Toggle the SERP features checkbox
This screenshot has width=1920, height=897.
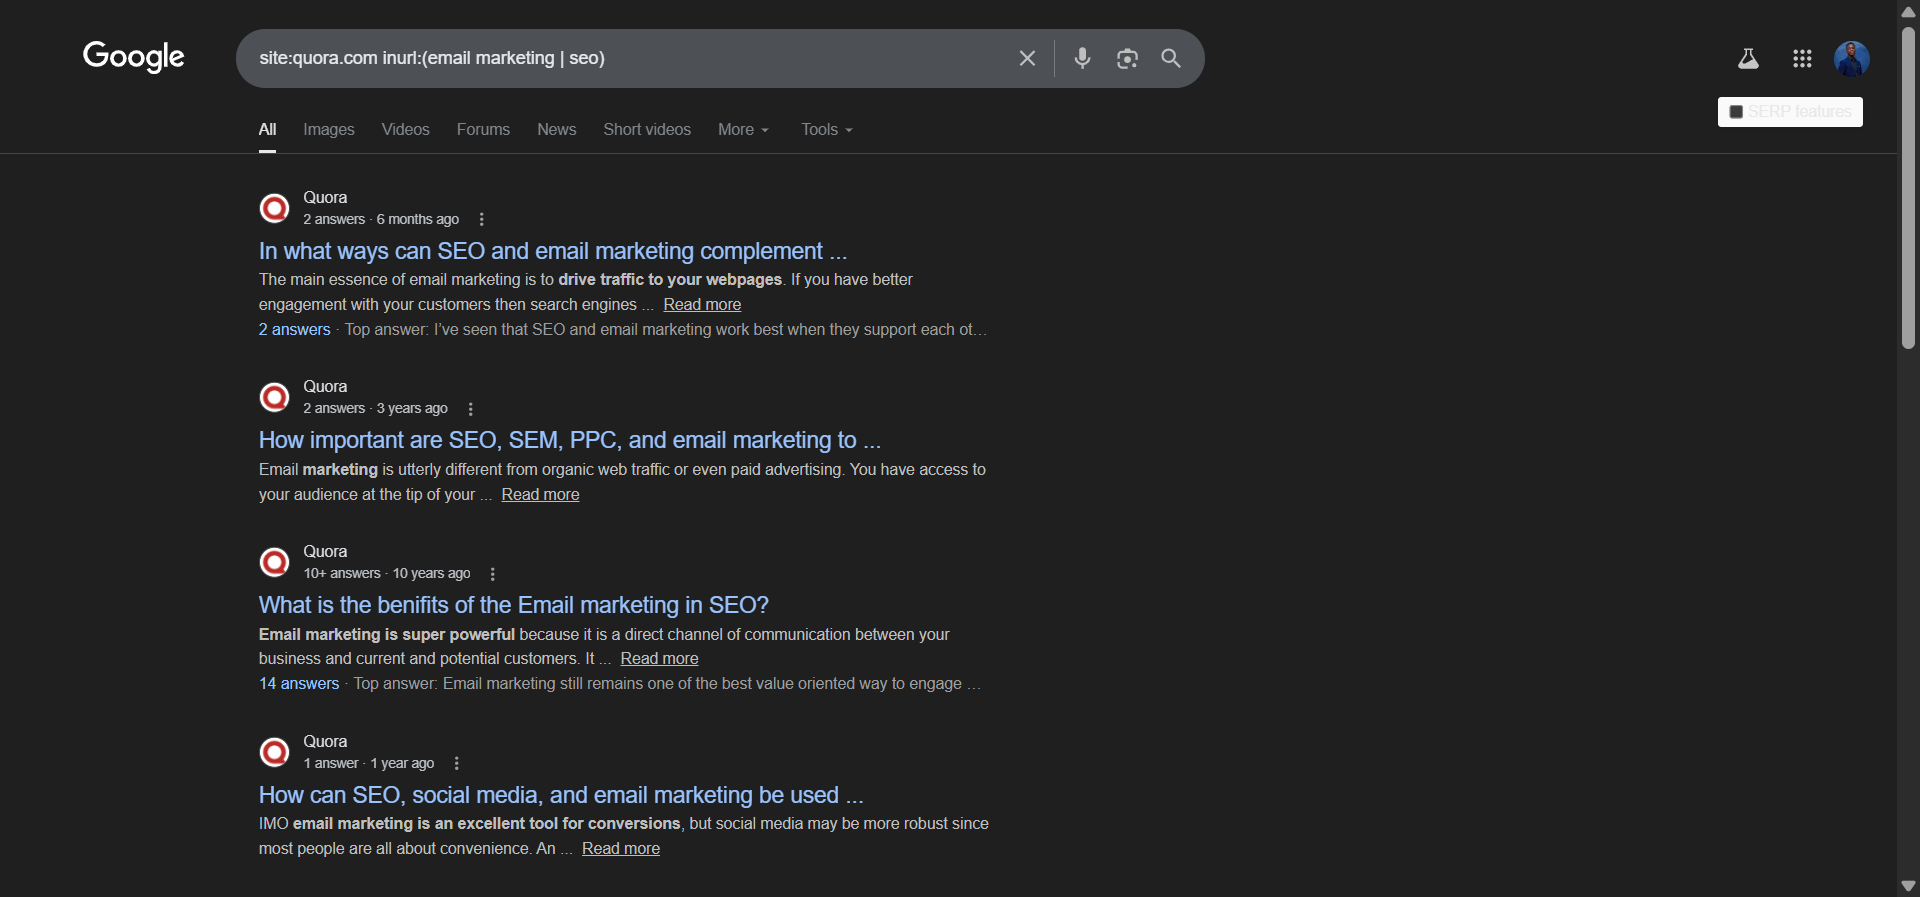1736,112
